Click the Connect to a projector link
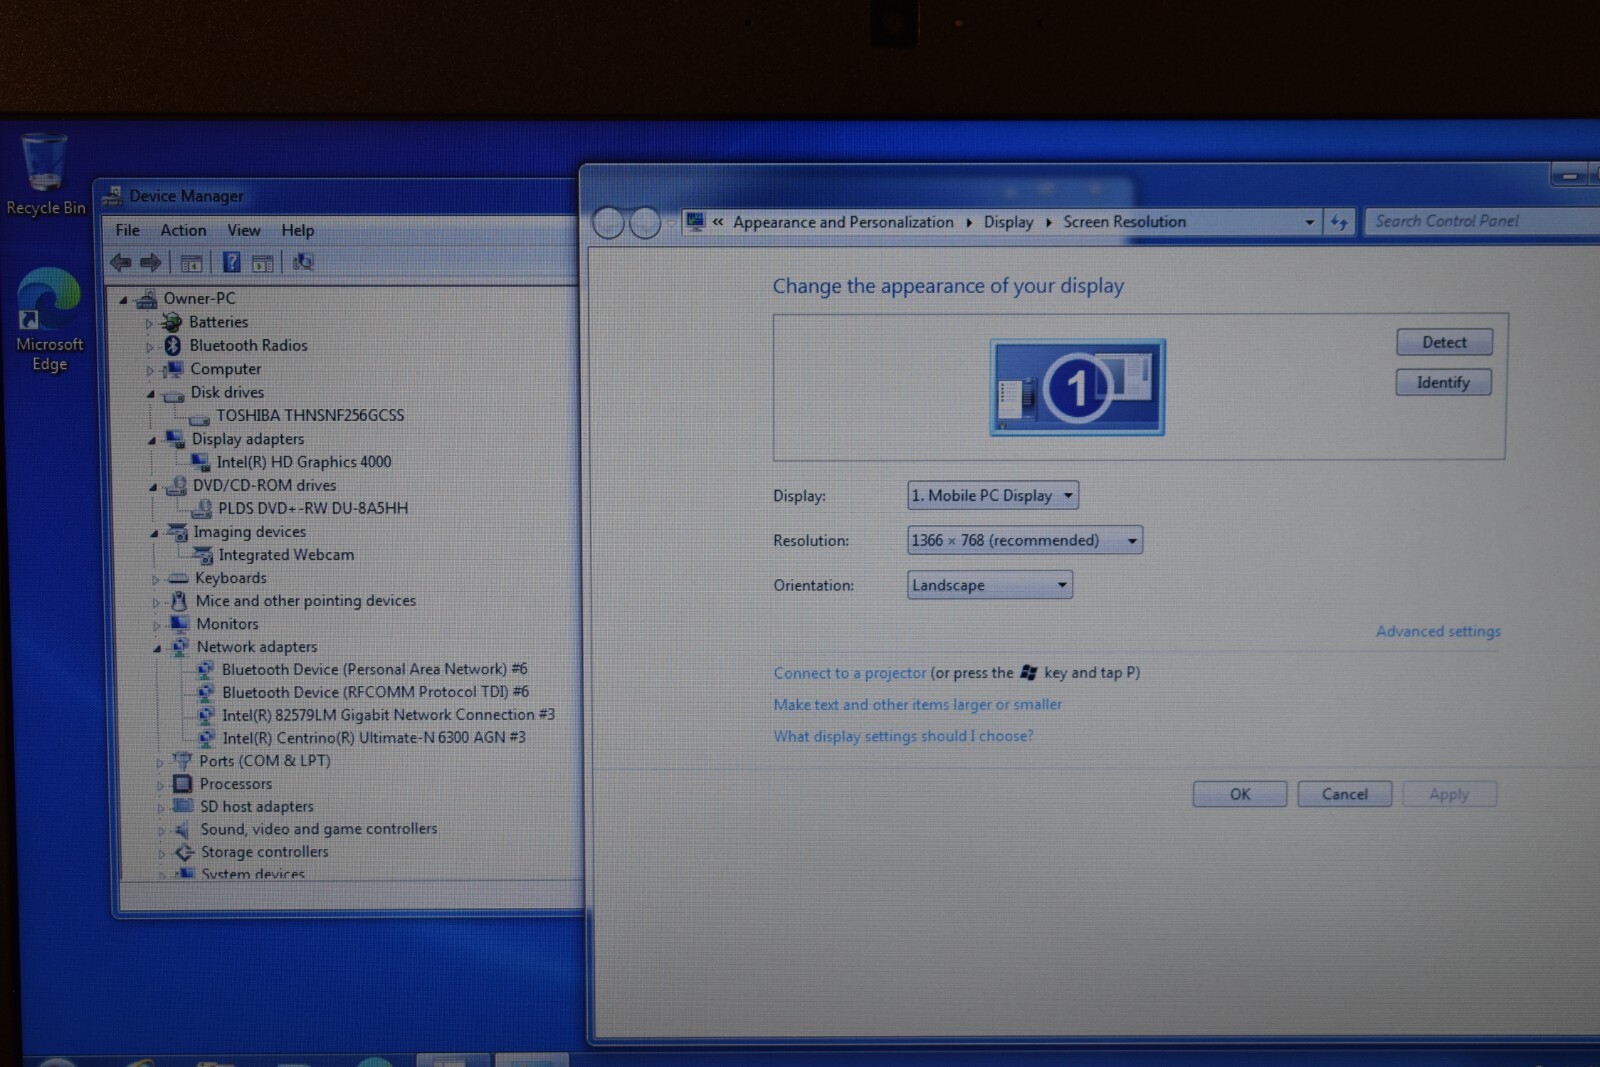1600x1067 pixels. coord(850,673)
